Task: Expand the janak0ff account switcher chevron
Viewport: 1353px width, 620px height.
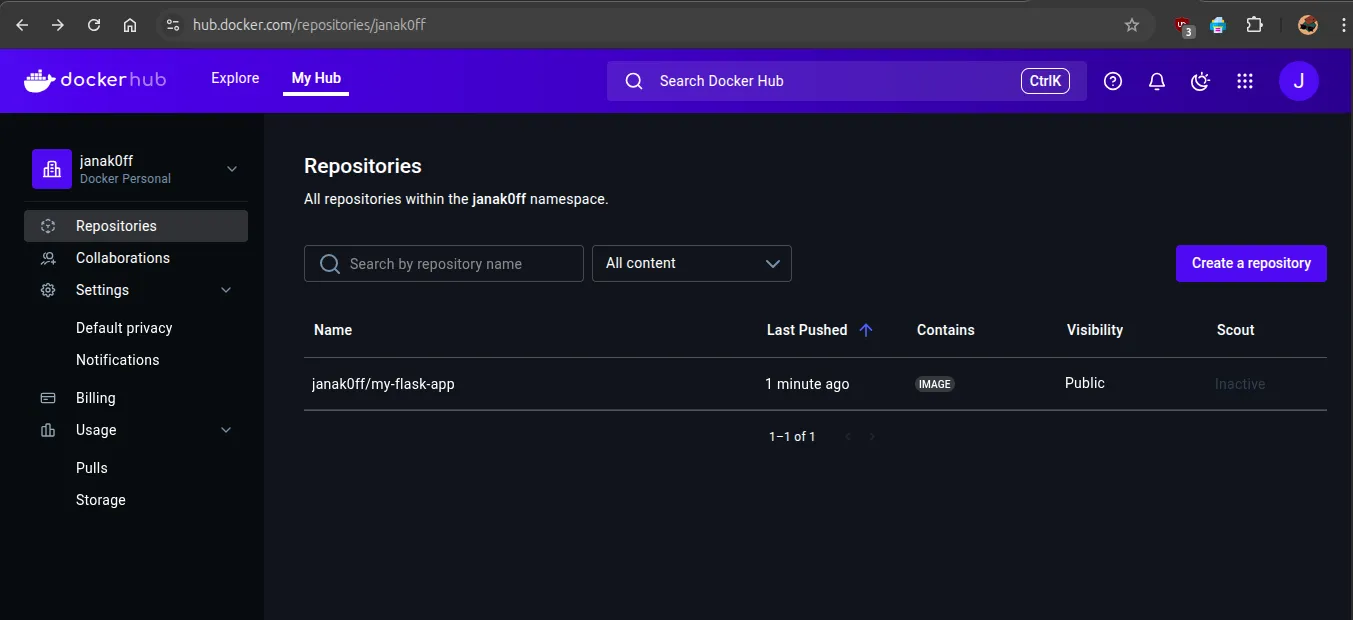Action: (231, 168)
